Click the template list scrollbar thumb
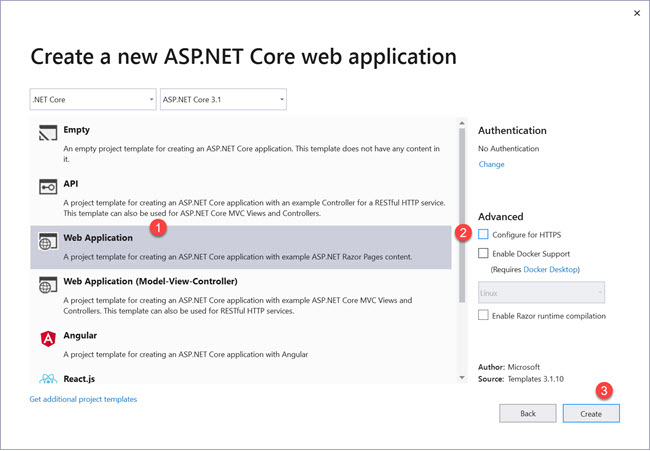This screenshot has height=451, width=650. click(462, 210)
